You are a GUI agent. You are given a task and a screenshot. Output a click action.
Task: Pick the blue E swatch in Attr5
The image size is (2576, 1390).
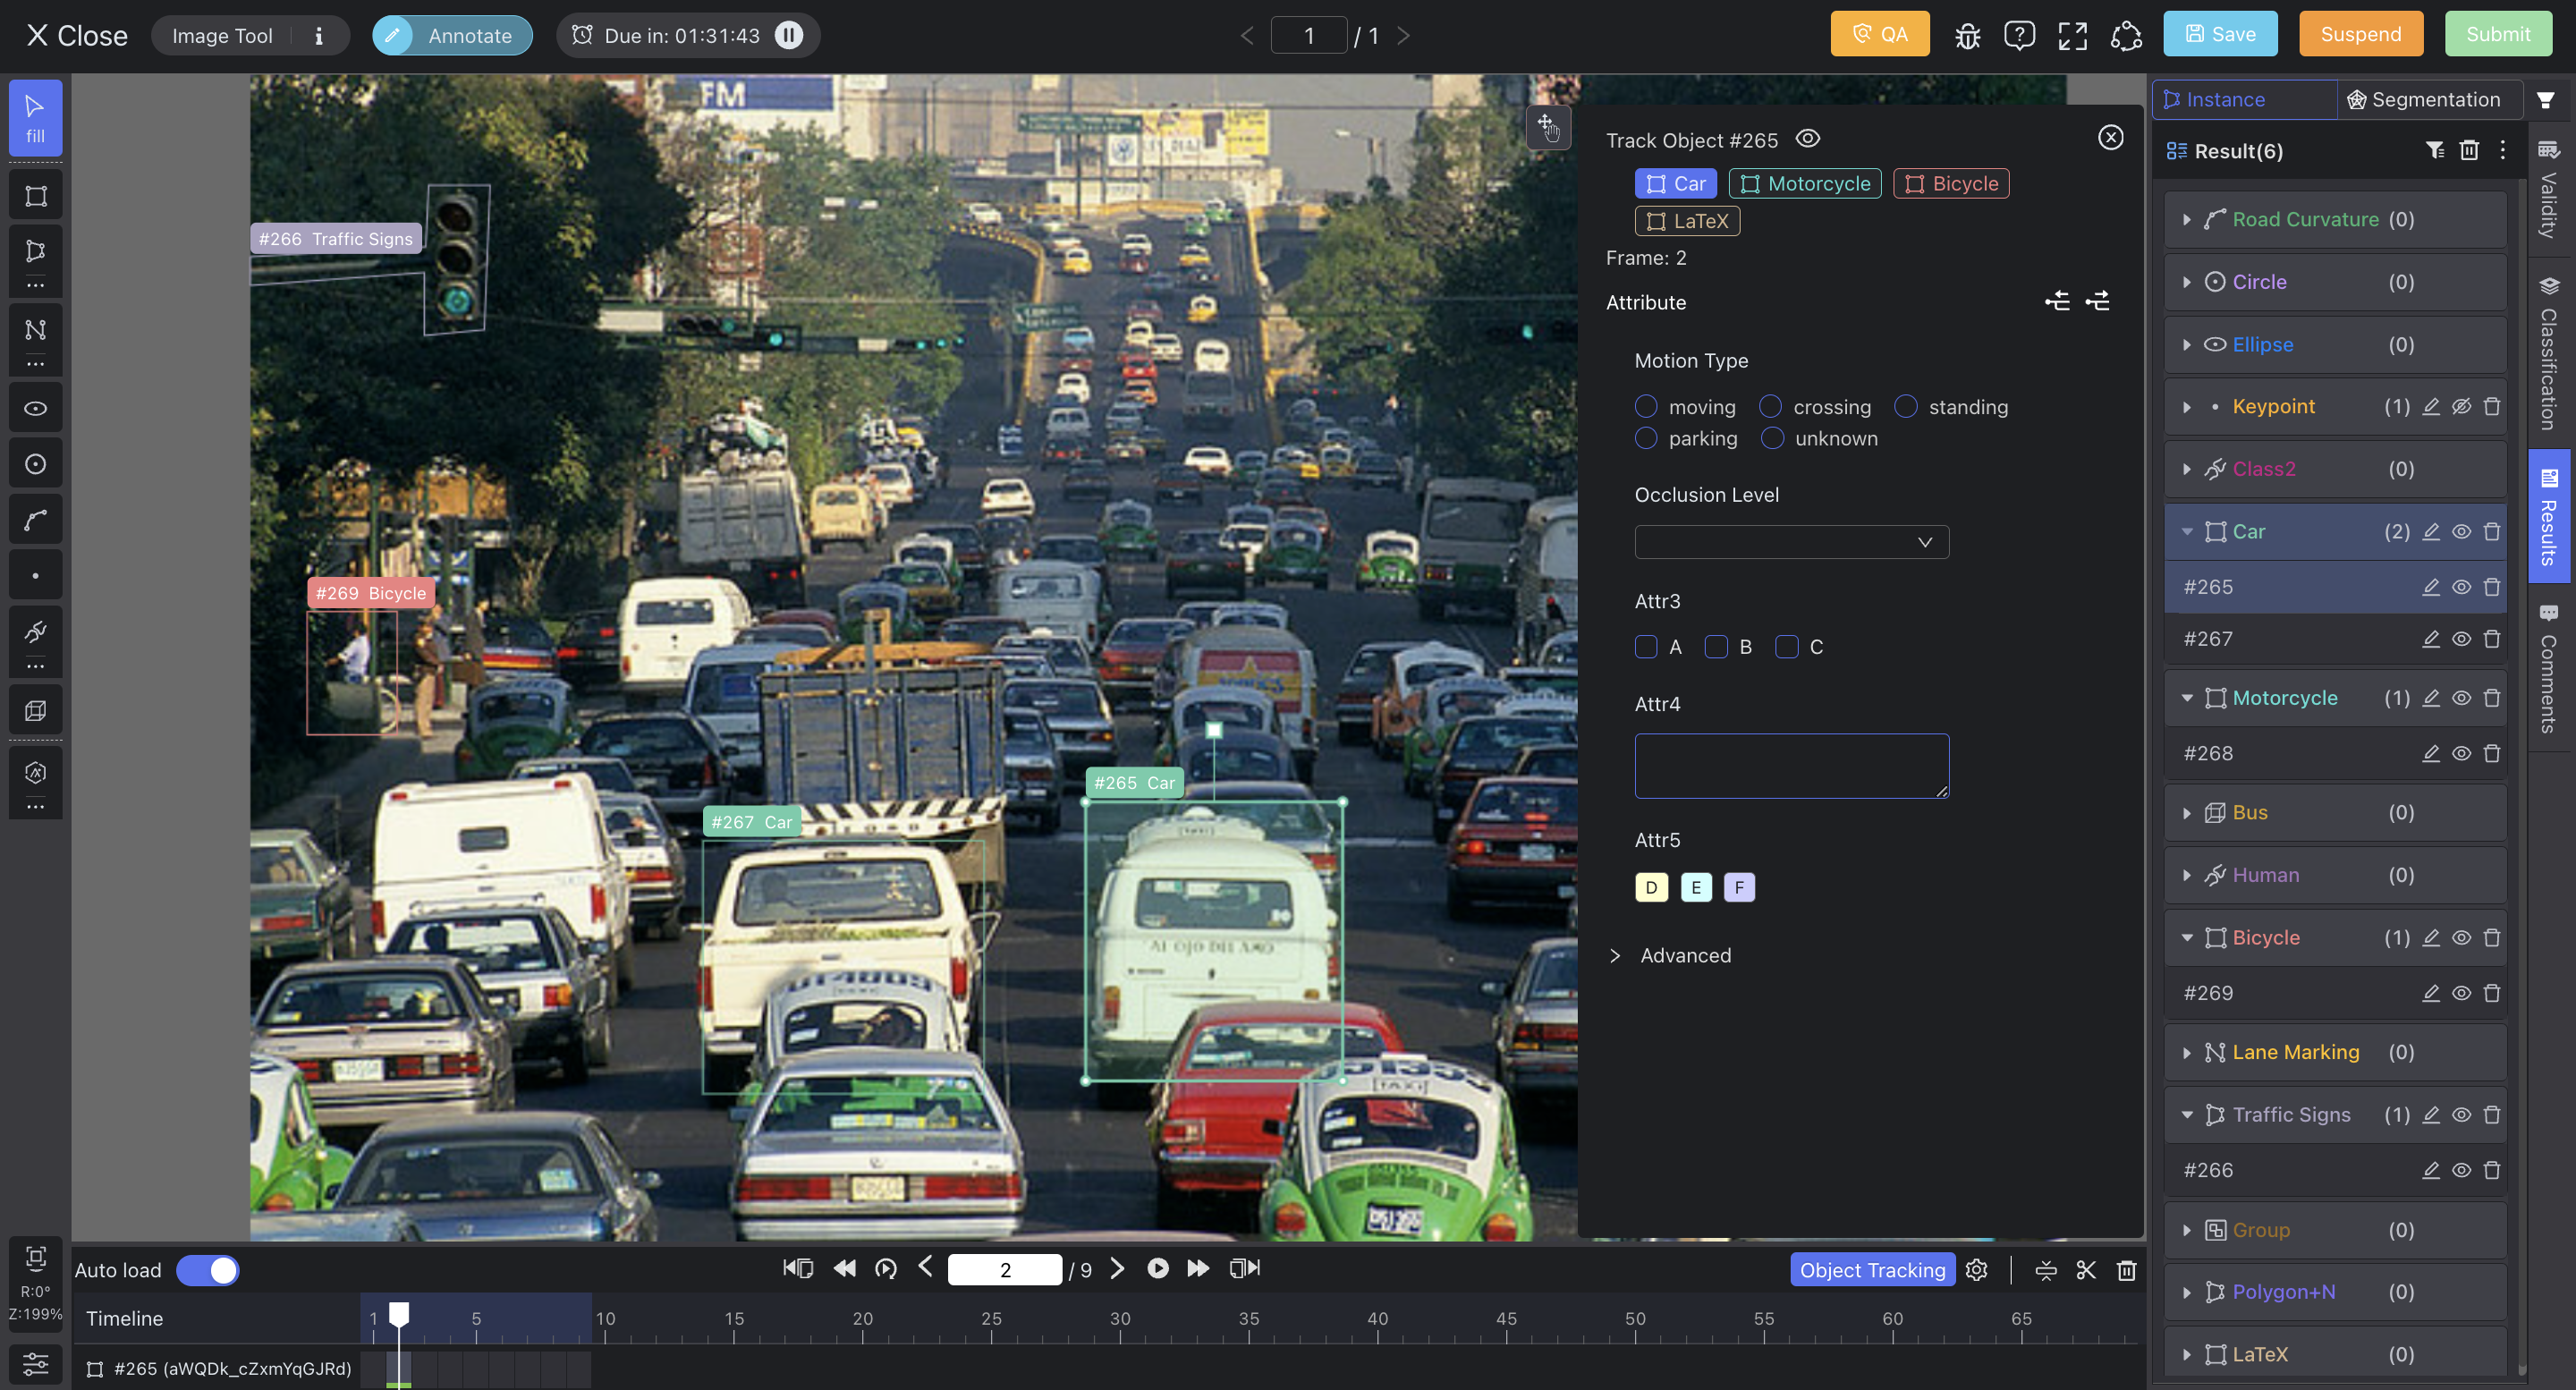tap(1695, 887)
